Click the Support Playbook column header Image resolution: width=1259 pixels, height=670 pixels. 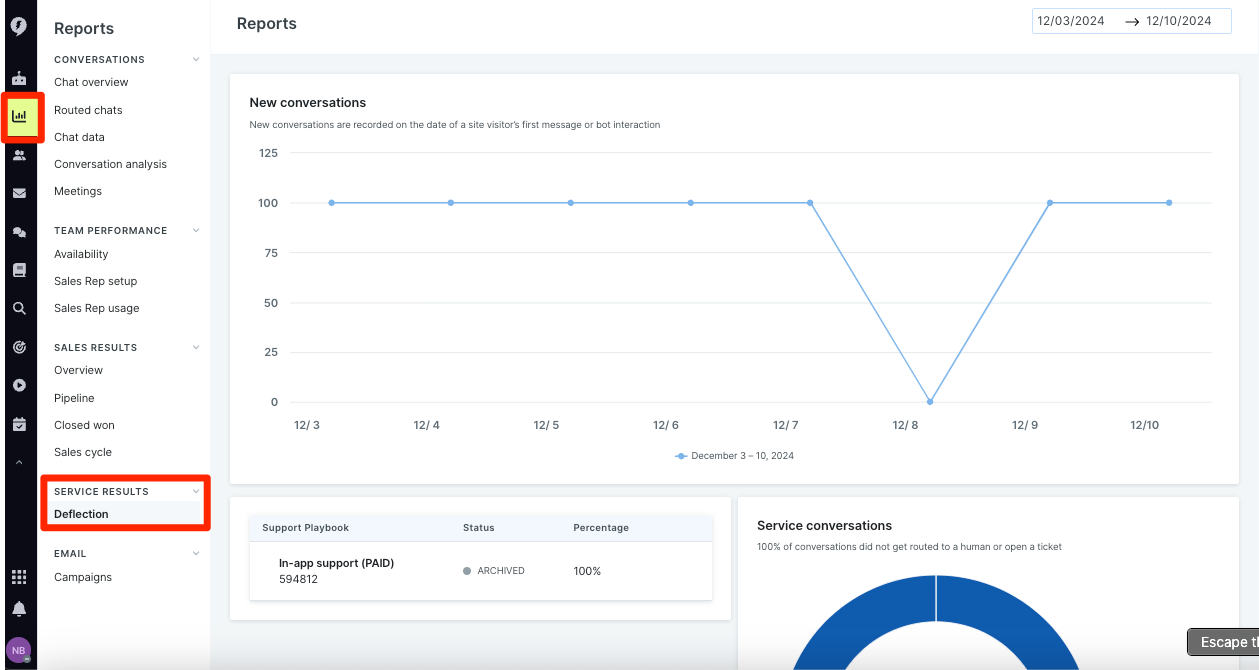(x=305, y=527)
